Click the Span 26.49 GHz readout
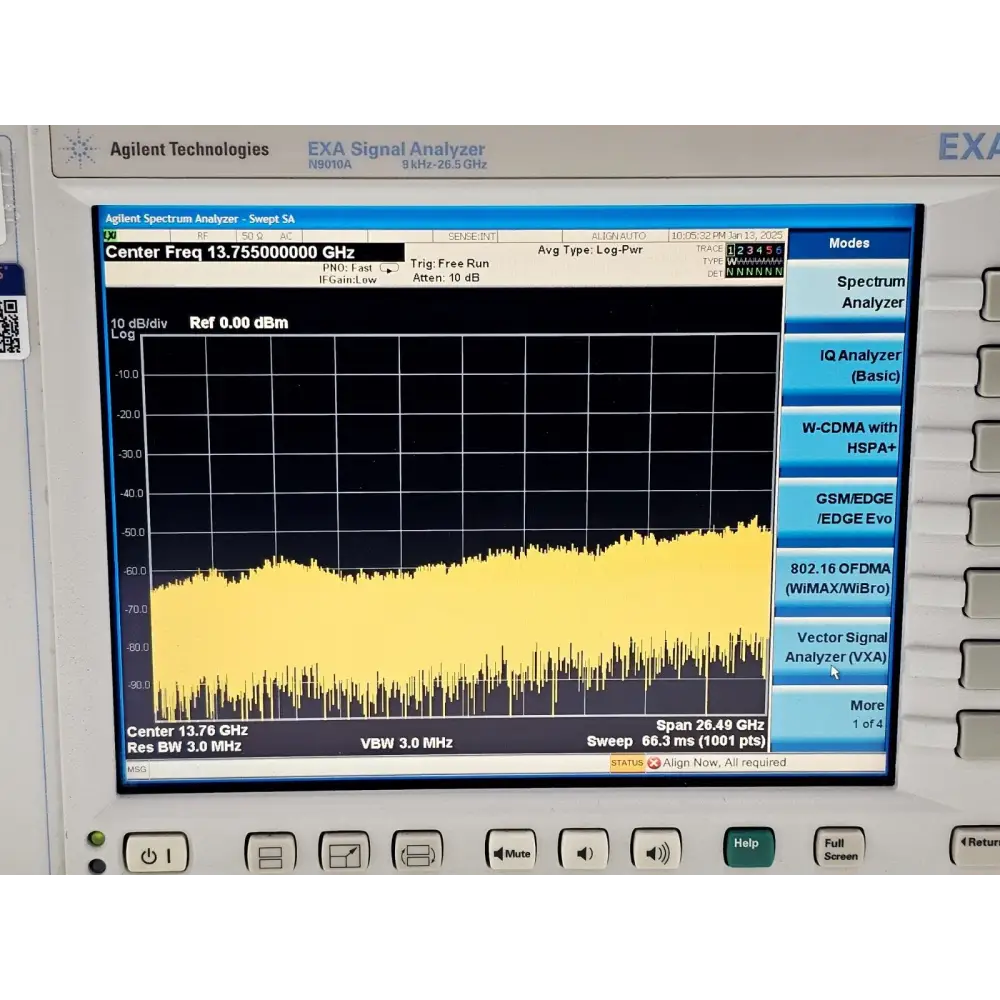The height and width of the screenshot is (1000, 1000). click(710, 725)
